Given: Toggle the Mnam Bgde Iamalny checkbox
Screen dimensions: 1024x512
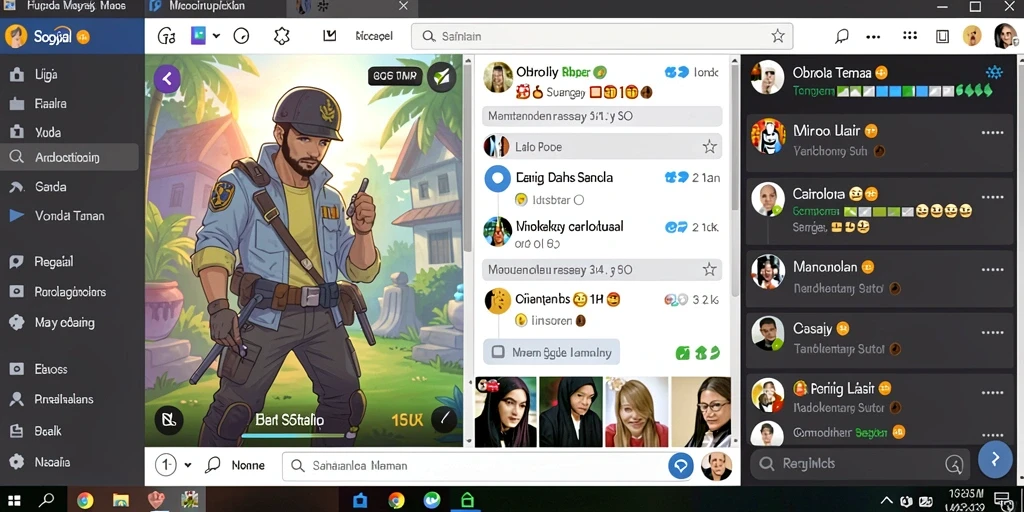Looking at the screenshot, I should click(x=498, y=352).
